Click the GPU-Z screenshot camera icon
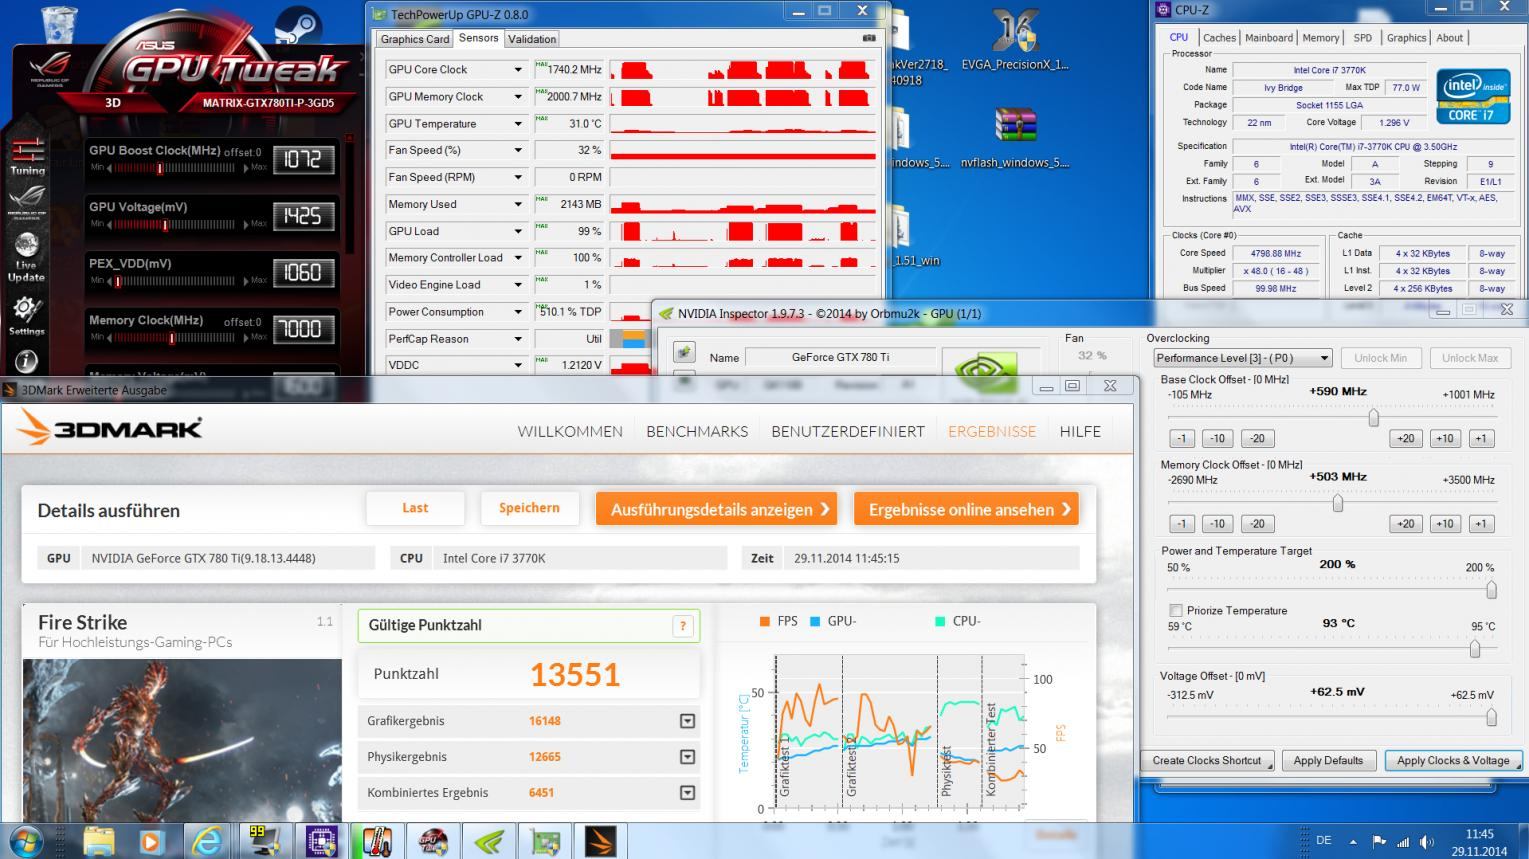Viewport: 1529px width, 859px height. tap(868, 38)
